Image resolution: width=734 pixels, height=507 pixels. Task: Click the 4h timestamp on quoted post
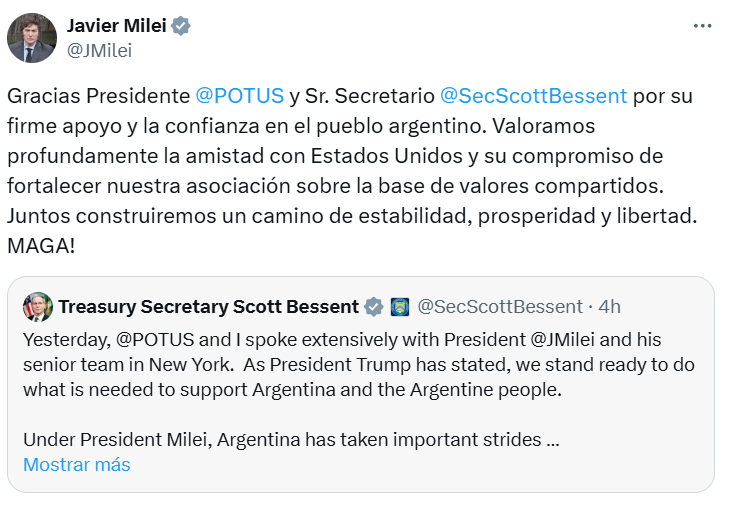tap(609, 306)
